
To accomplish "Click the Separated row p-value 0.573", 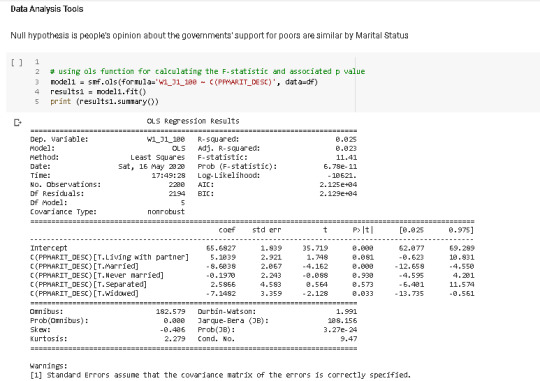I will tap(363, 284).
